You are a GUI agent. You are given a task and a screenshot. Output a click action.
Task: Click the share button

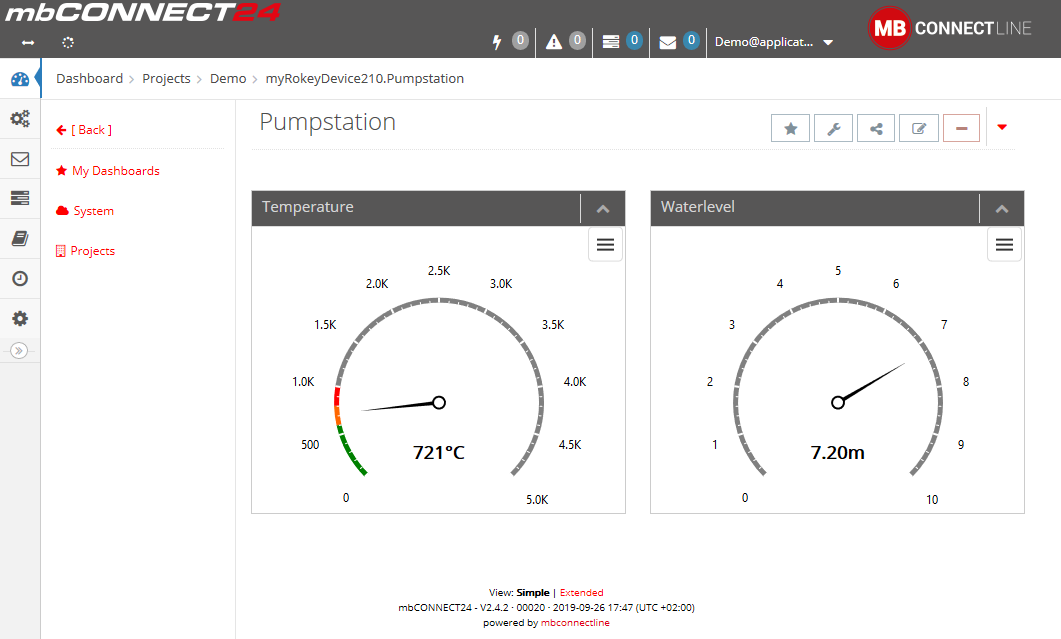pos(876,128)
